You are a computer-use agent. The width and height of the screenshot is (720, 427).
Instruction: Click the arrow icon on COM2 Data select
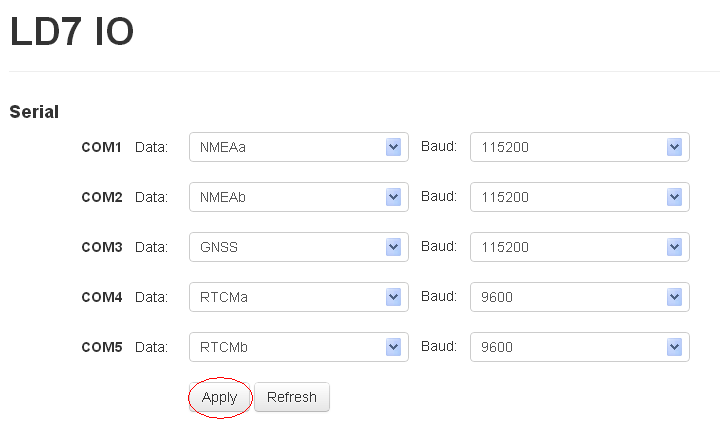pyautogui.click(x=393, y=197)
